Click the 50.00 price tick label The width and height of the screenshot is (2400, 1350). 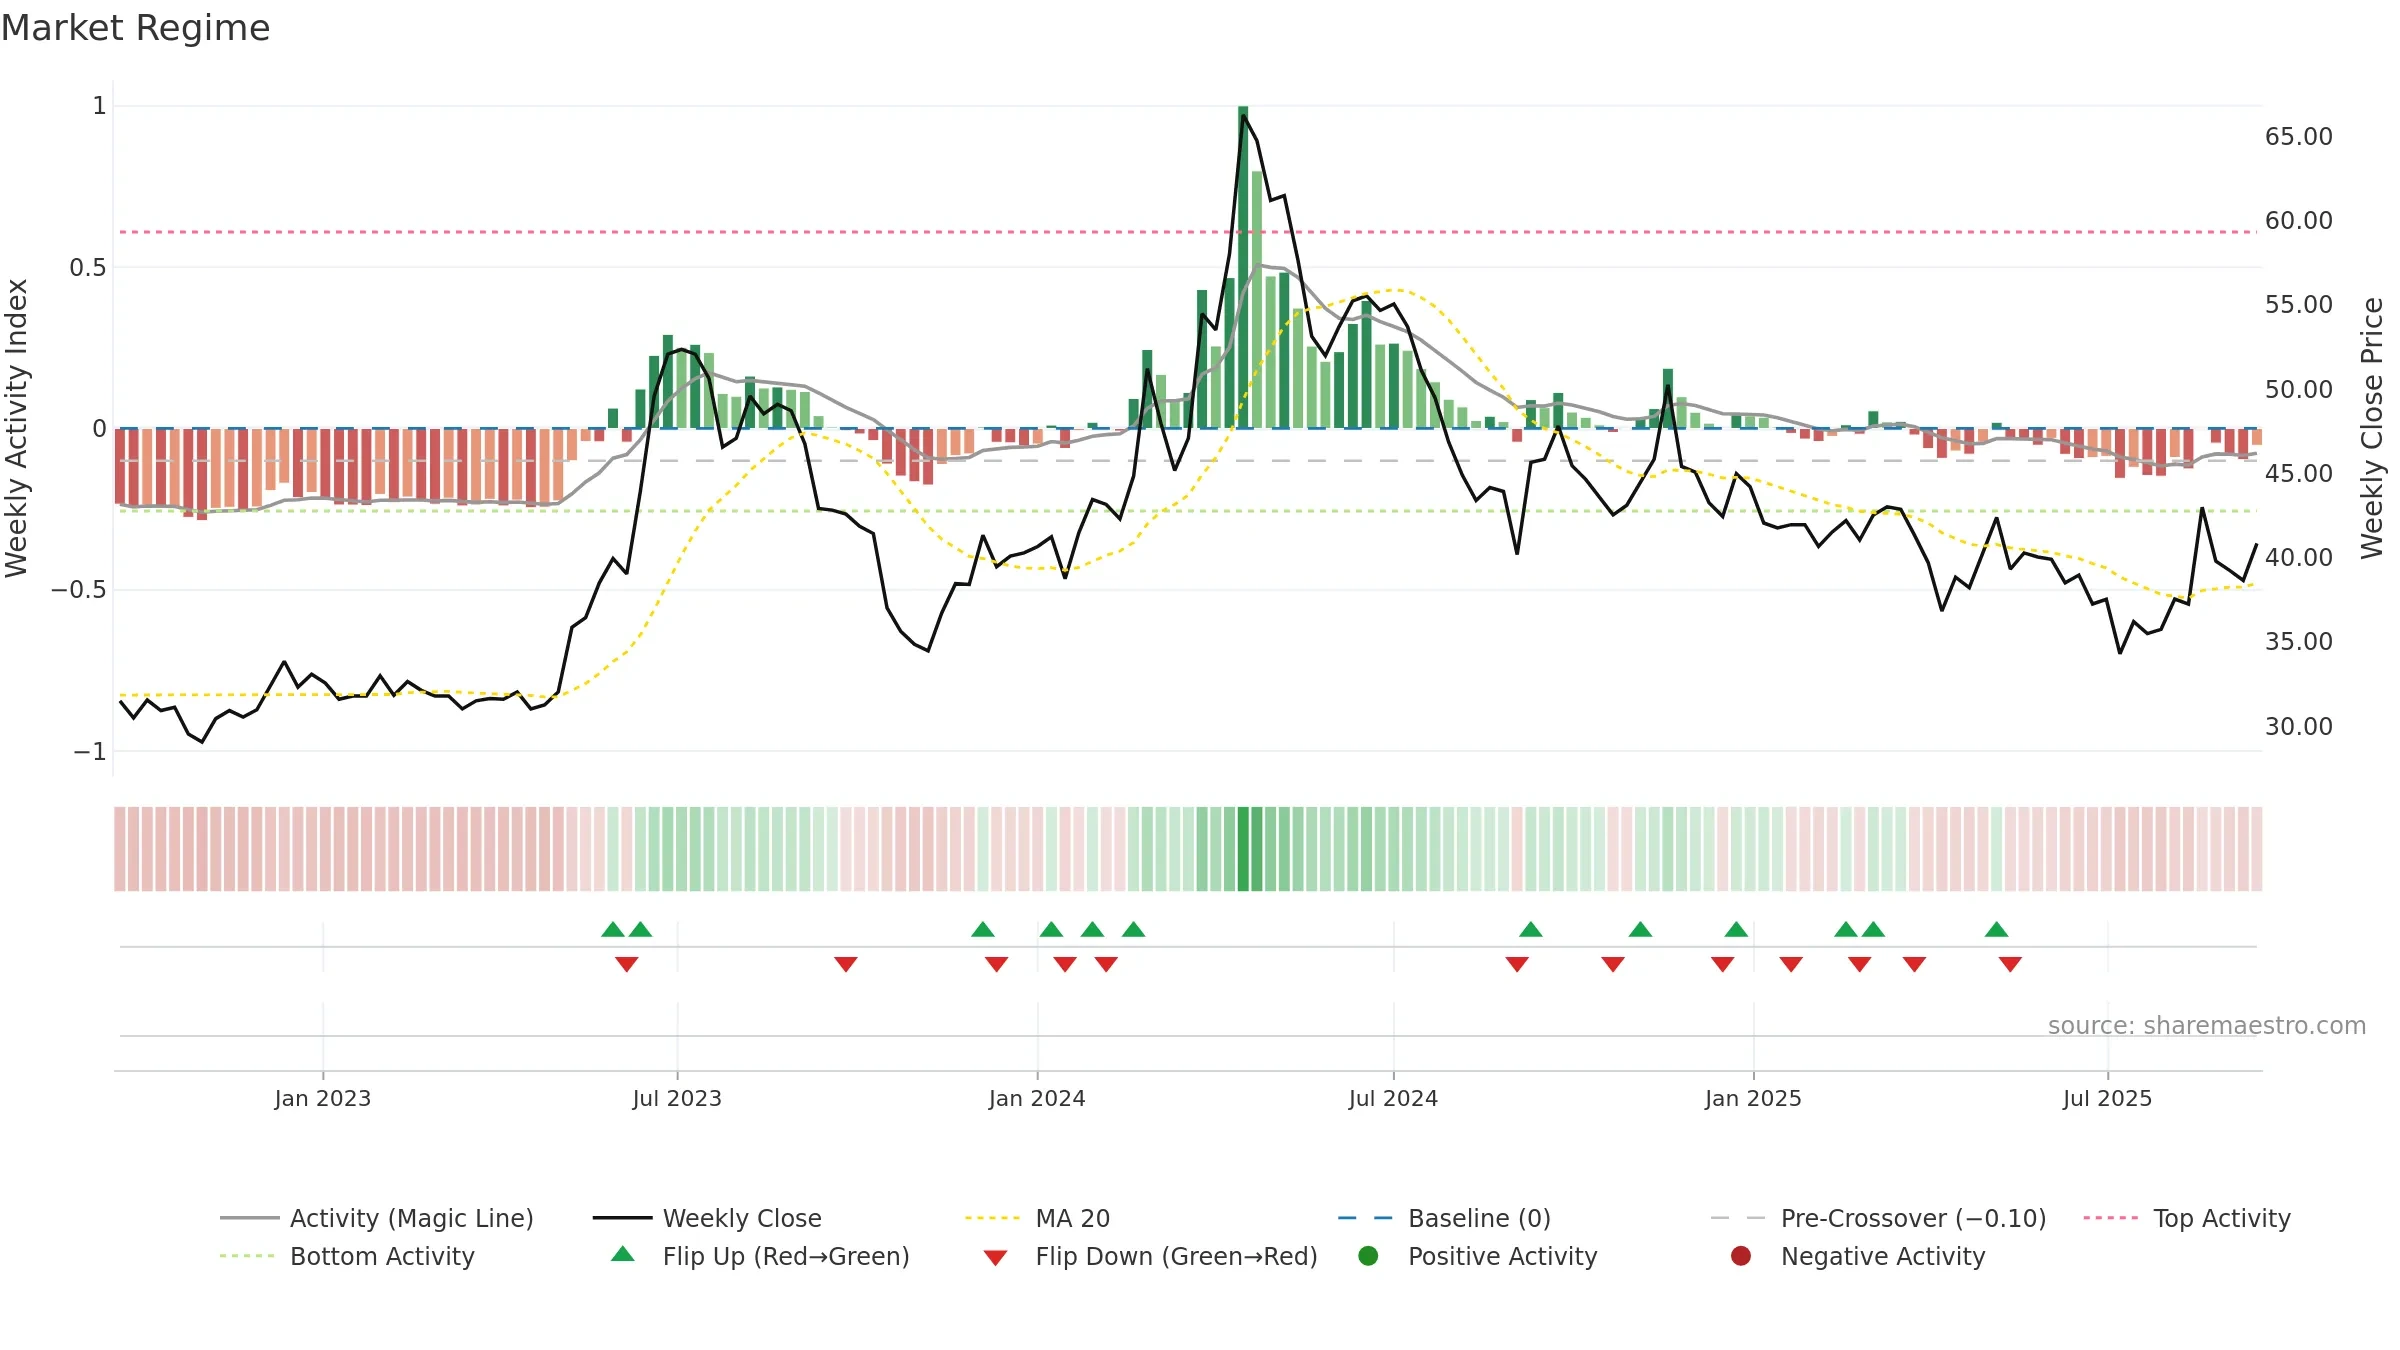pos(2299,389)
